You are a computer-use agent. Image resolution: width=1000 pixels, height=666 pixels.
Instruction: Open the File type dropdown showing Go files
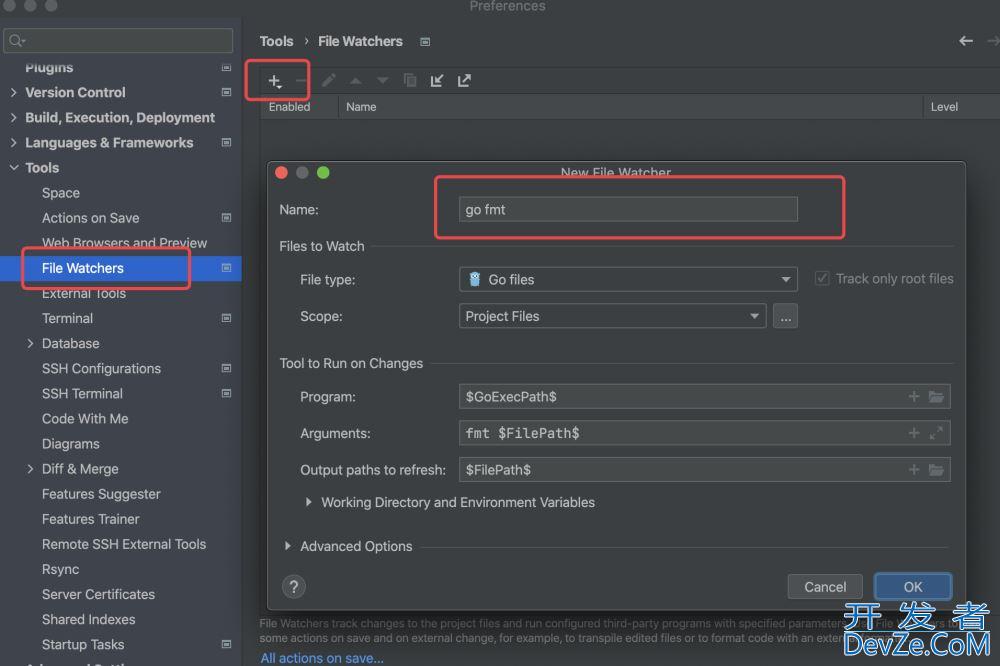(628, 279)
